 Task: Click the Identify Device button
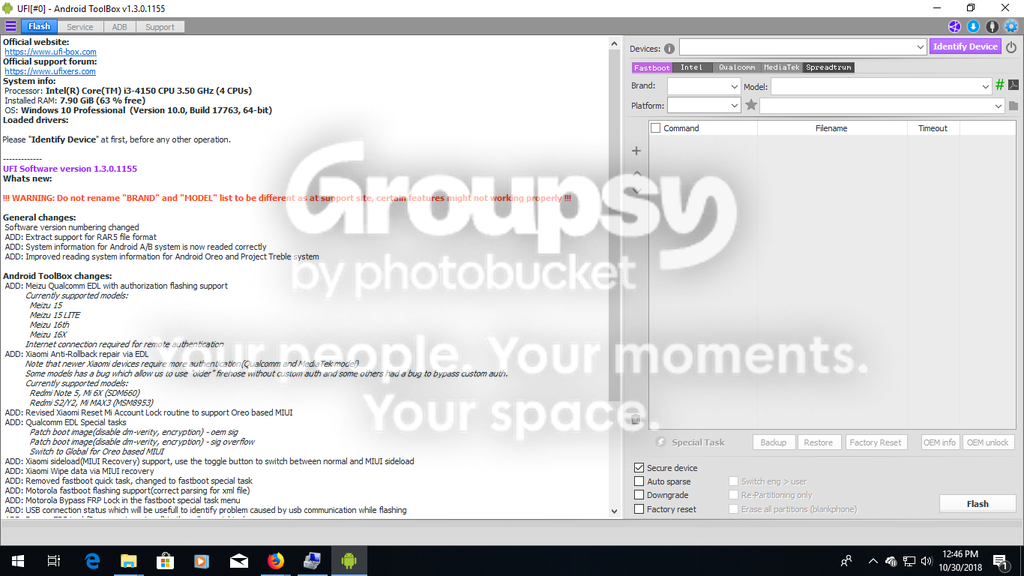(x=965, y=46)
